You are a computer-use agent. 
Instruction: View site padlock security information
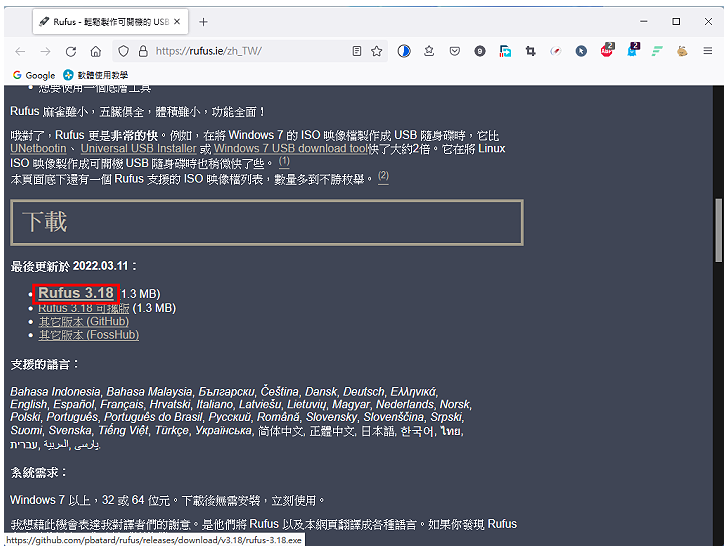pos(143,51)
